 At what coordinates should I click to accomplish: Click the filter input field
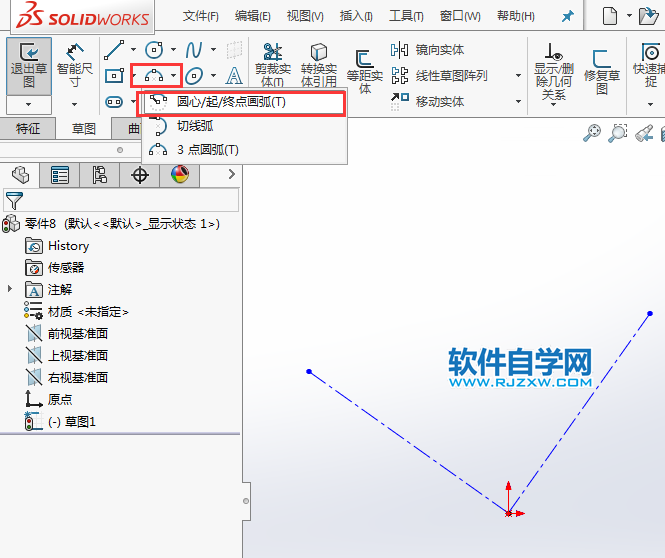(x=121, y=200)
